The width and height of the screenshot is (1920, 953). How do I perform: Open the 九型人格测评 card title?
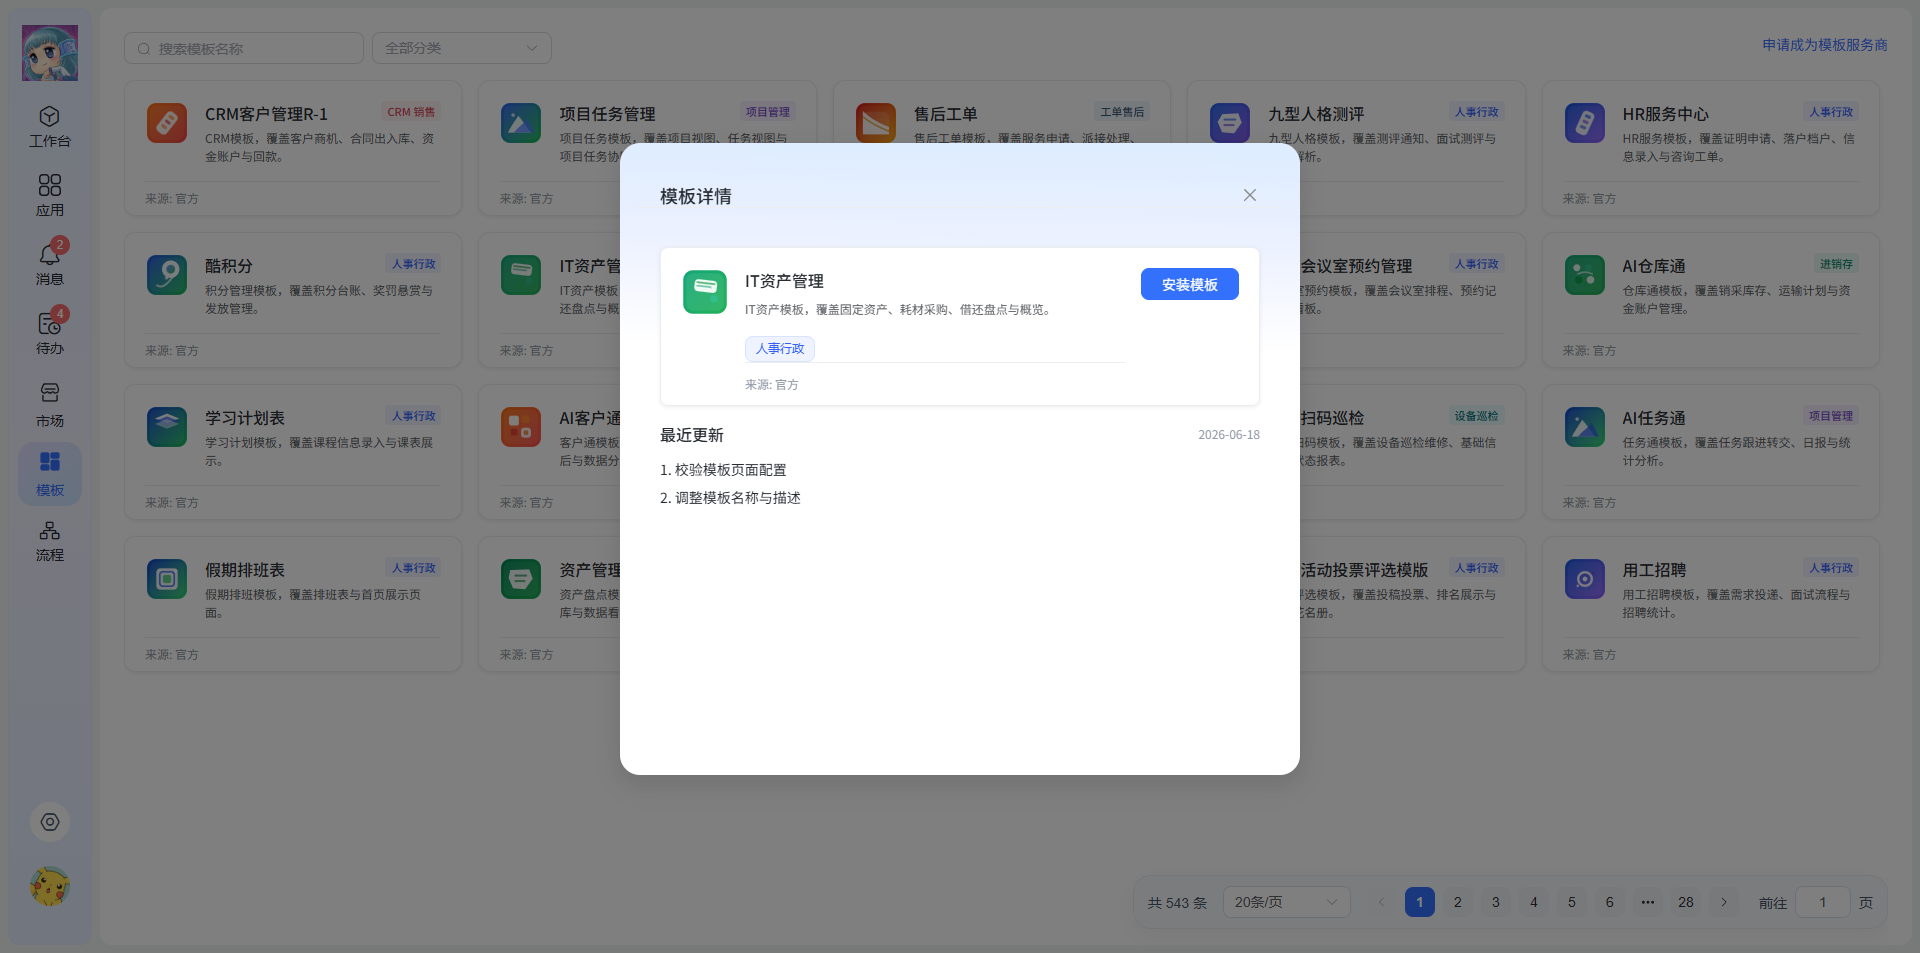[1316, 114]
